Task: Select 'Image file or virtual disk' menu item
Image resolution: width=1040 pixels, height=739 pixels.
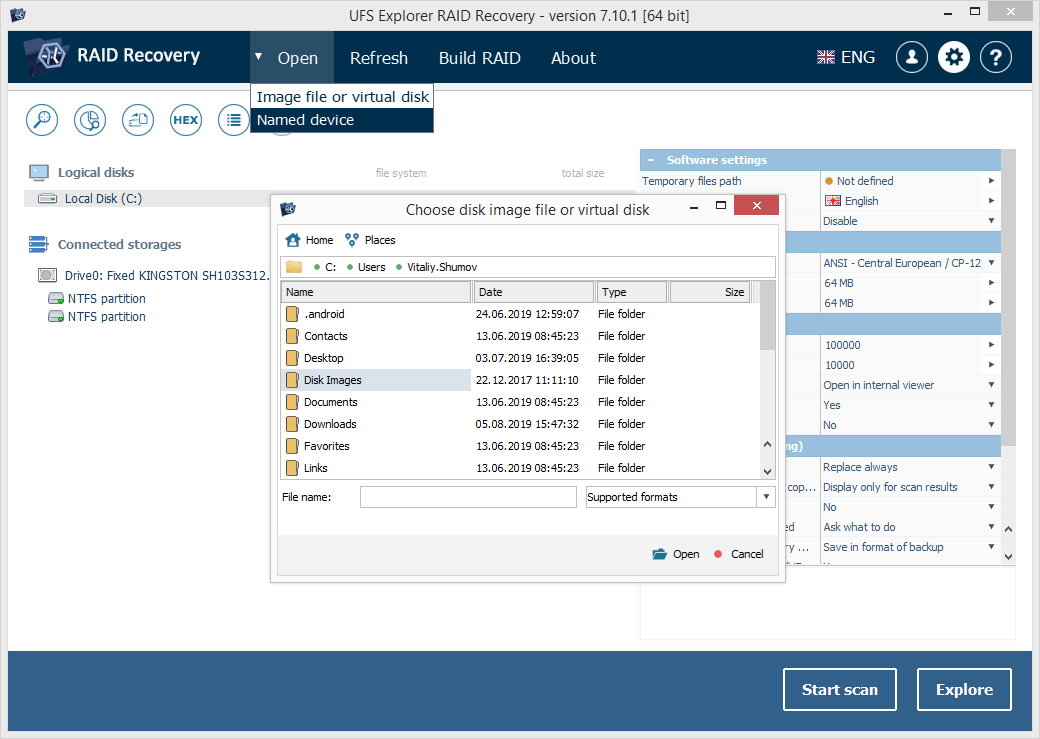Action: 342,97
